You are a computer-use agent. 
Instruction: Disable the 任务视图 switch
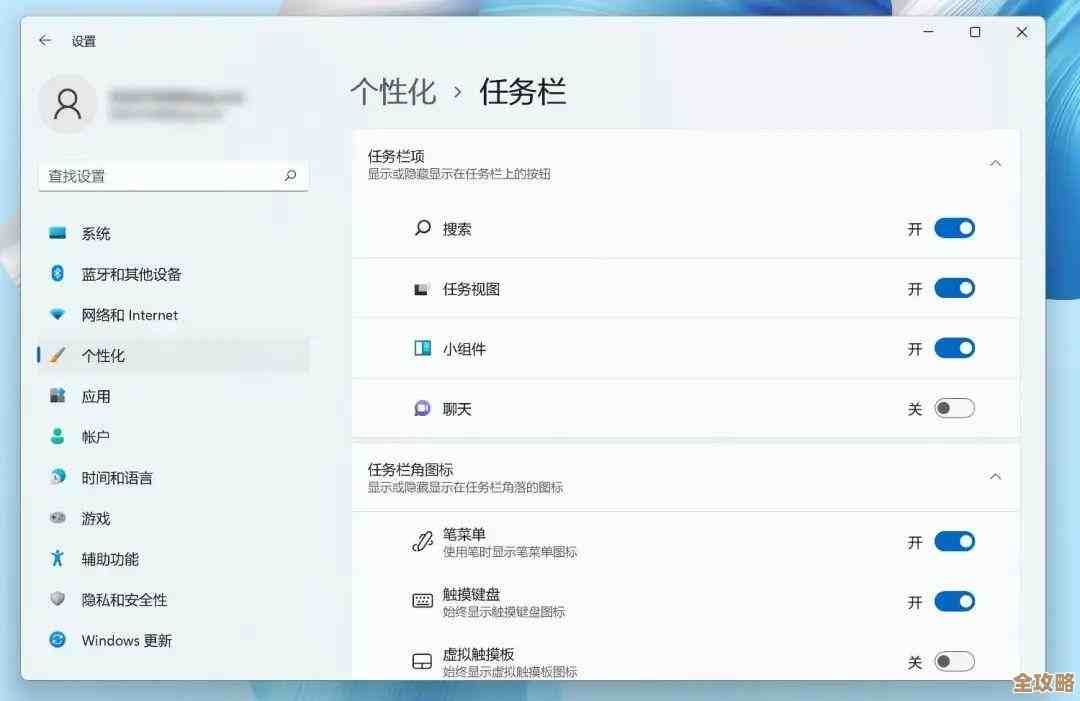(954, 288)
